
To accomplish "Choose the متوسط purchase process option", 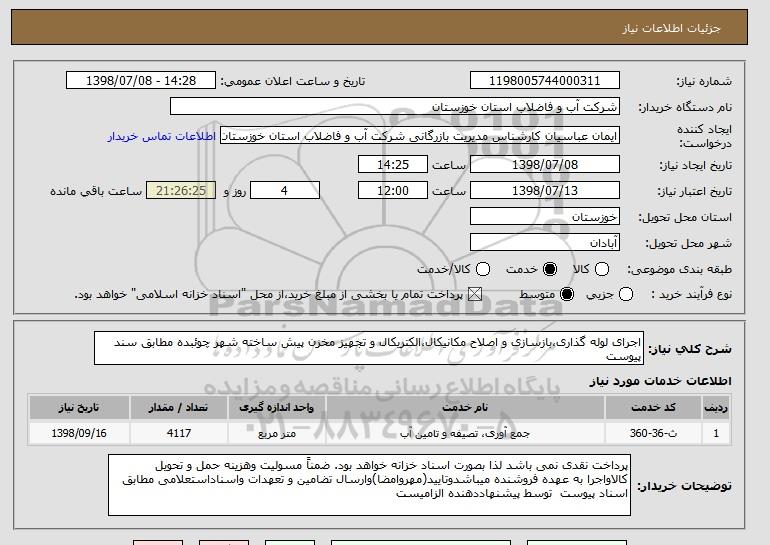I will click(x=567, y=295).
